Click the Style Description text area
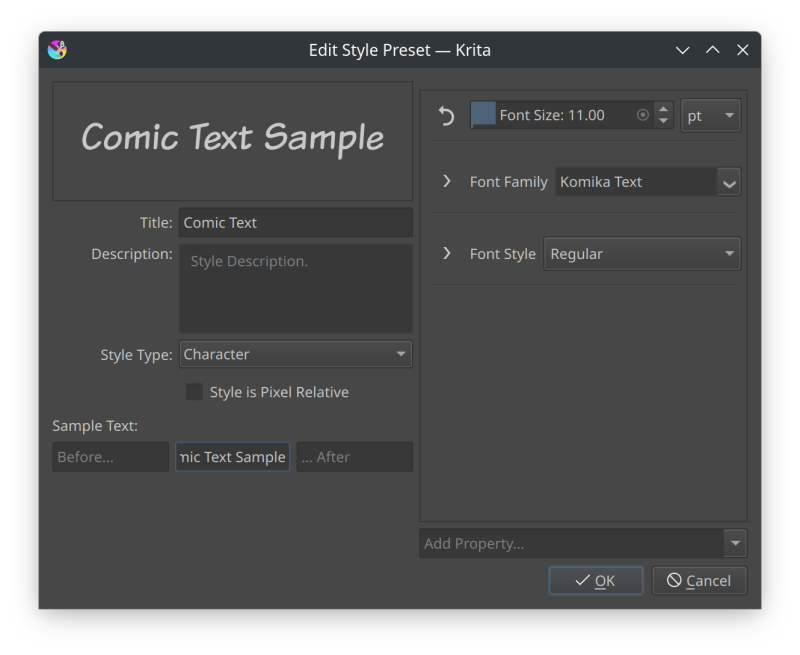Image resolution: width=800 pixels, height=655 pixels. point(295,289)
